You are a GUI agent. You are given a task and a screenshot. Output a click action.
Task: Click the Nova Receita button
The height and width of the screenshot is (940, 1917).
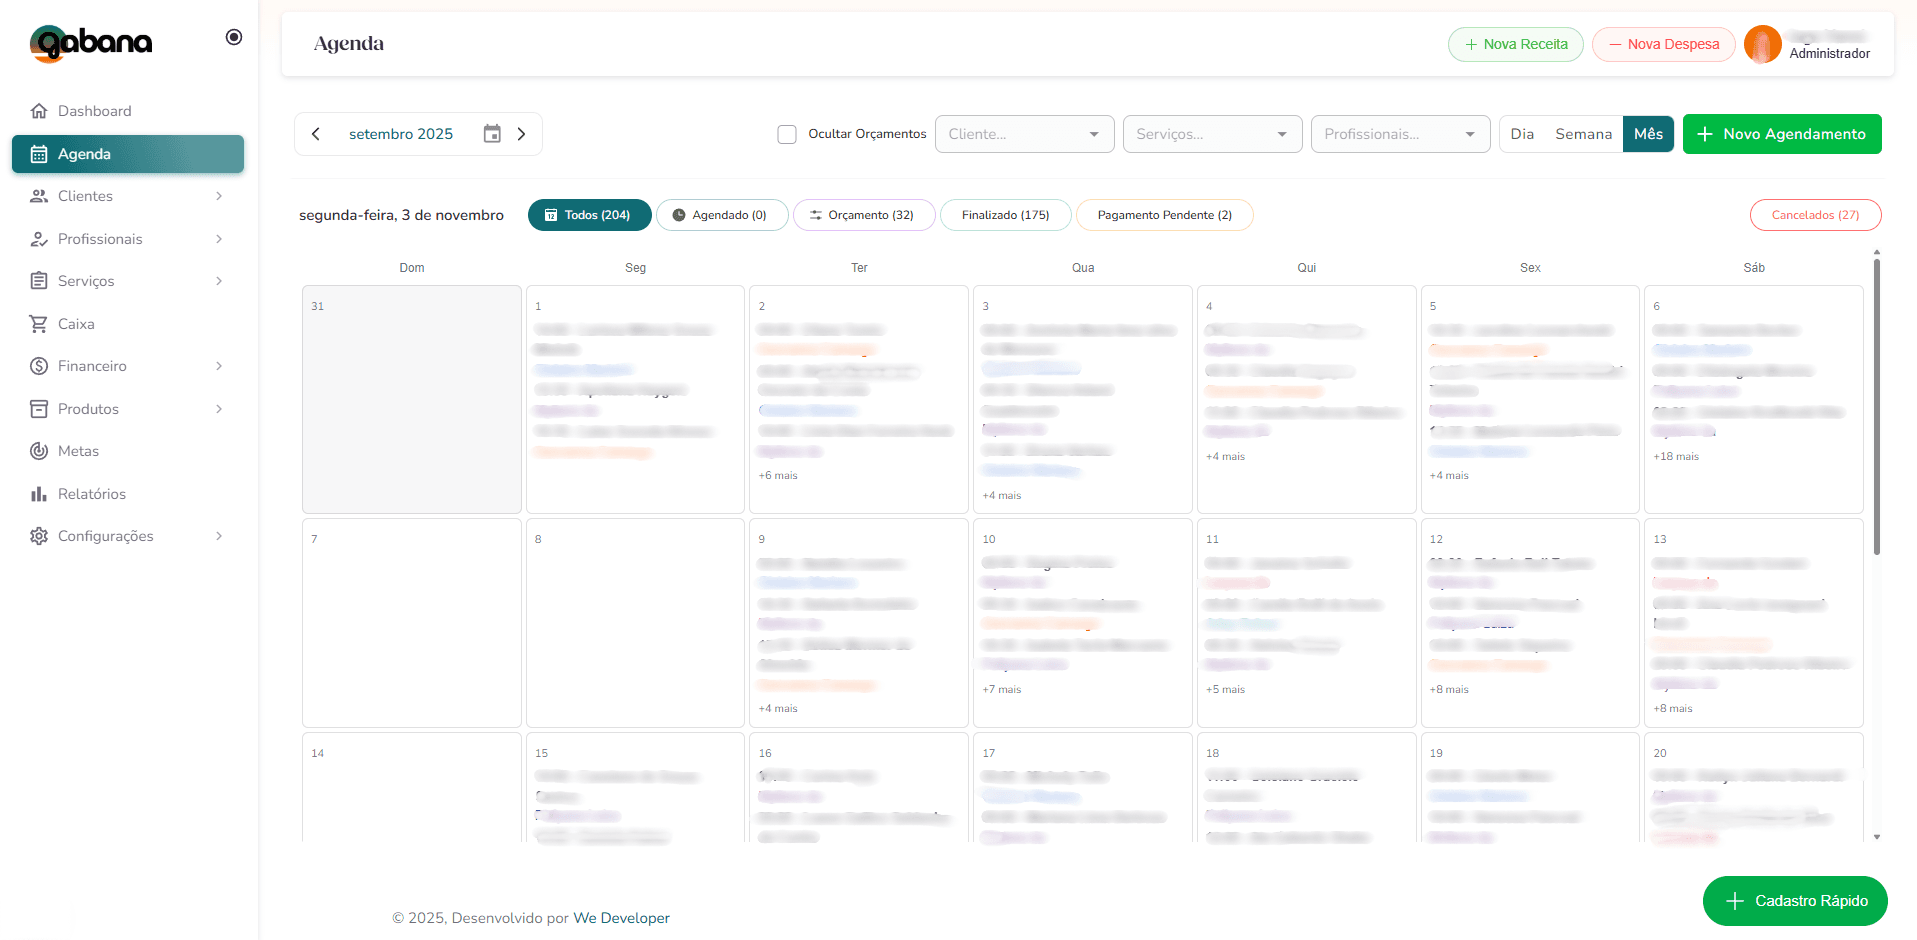[1515, 45]
